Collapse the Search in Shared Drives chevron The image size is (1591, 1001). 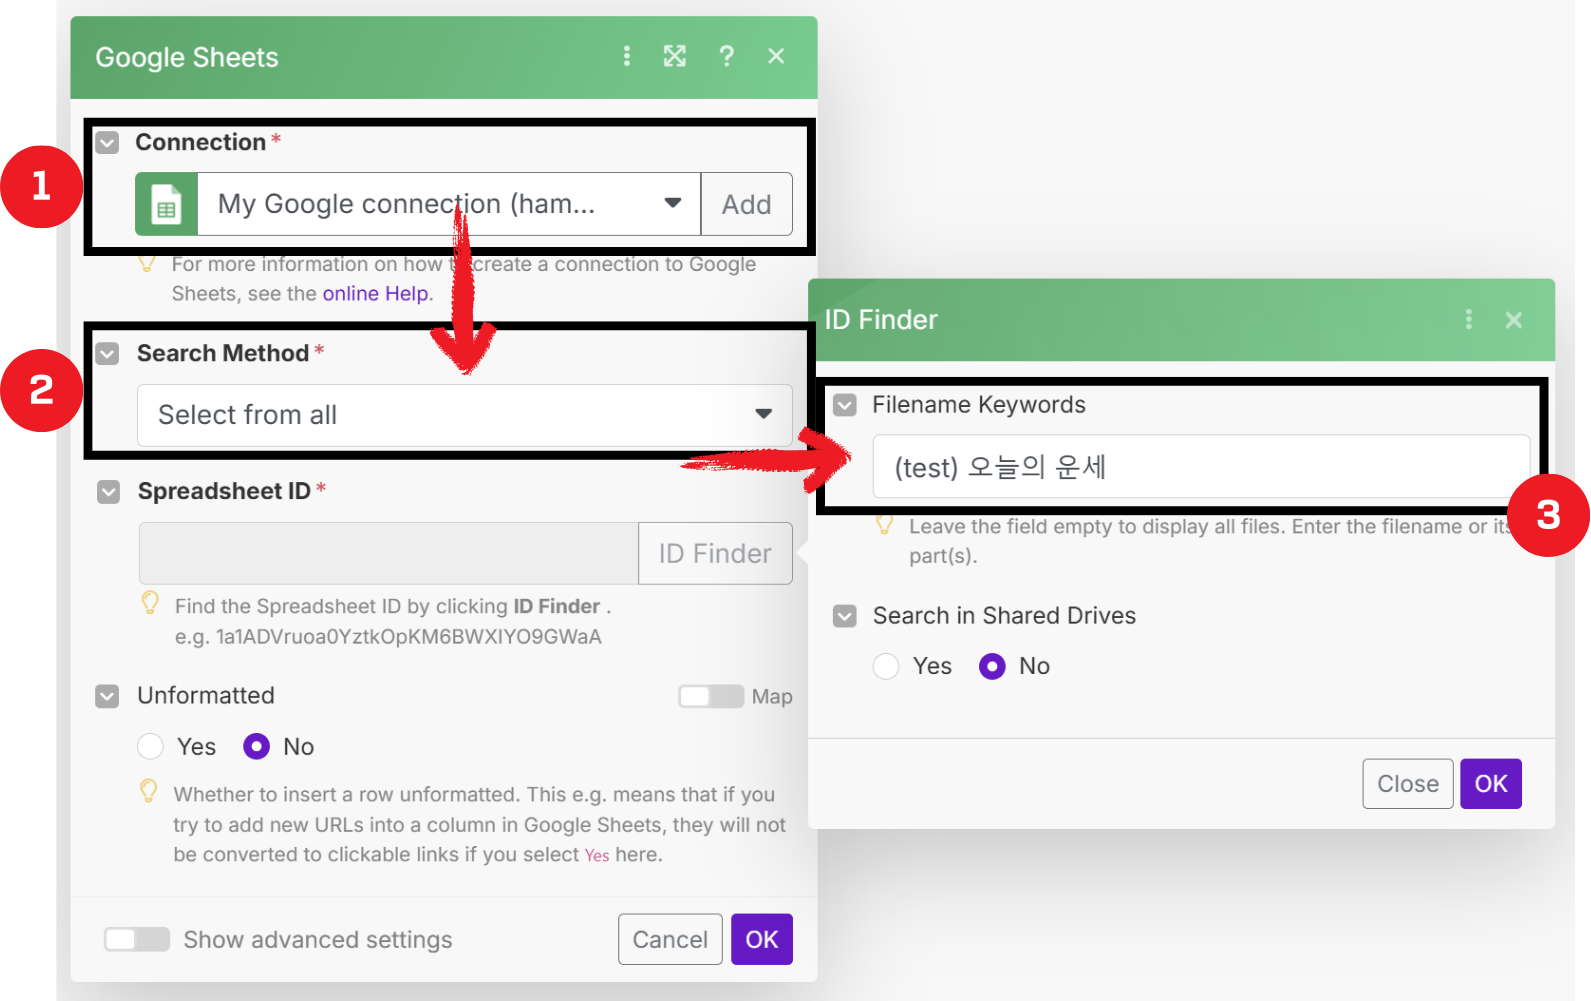pyautogui.click(x=845, y=616)
